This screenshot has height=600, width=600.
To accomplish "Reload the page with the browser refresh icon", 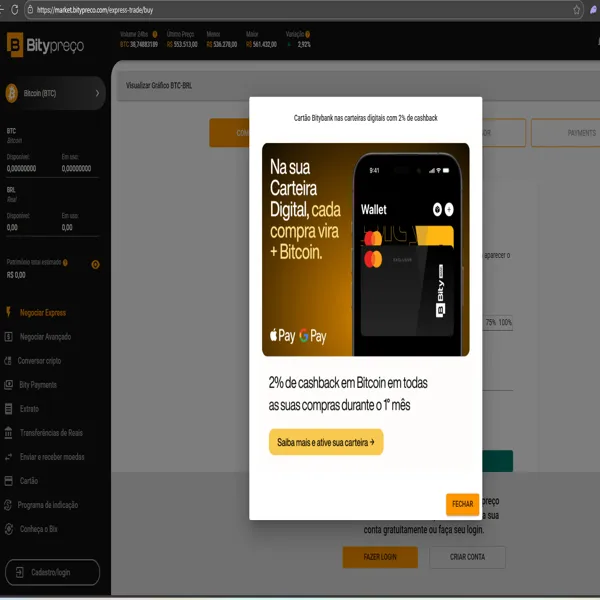I will (15, 10).
